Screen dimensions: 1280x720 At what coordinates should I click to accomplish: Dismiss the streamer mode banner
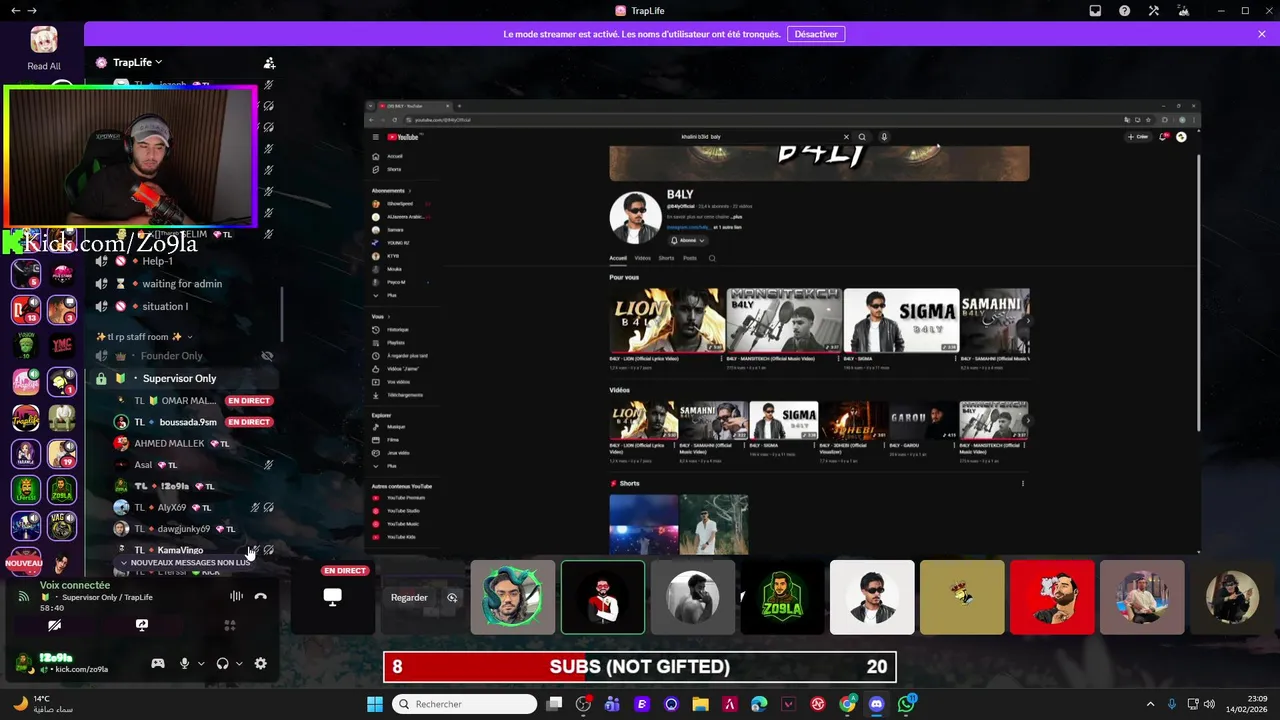point(1262,34)
